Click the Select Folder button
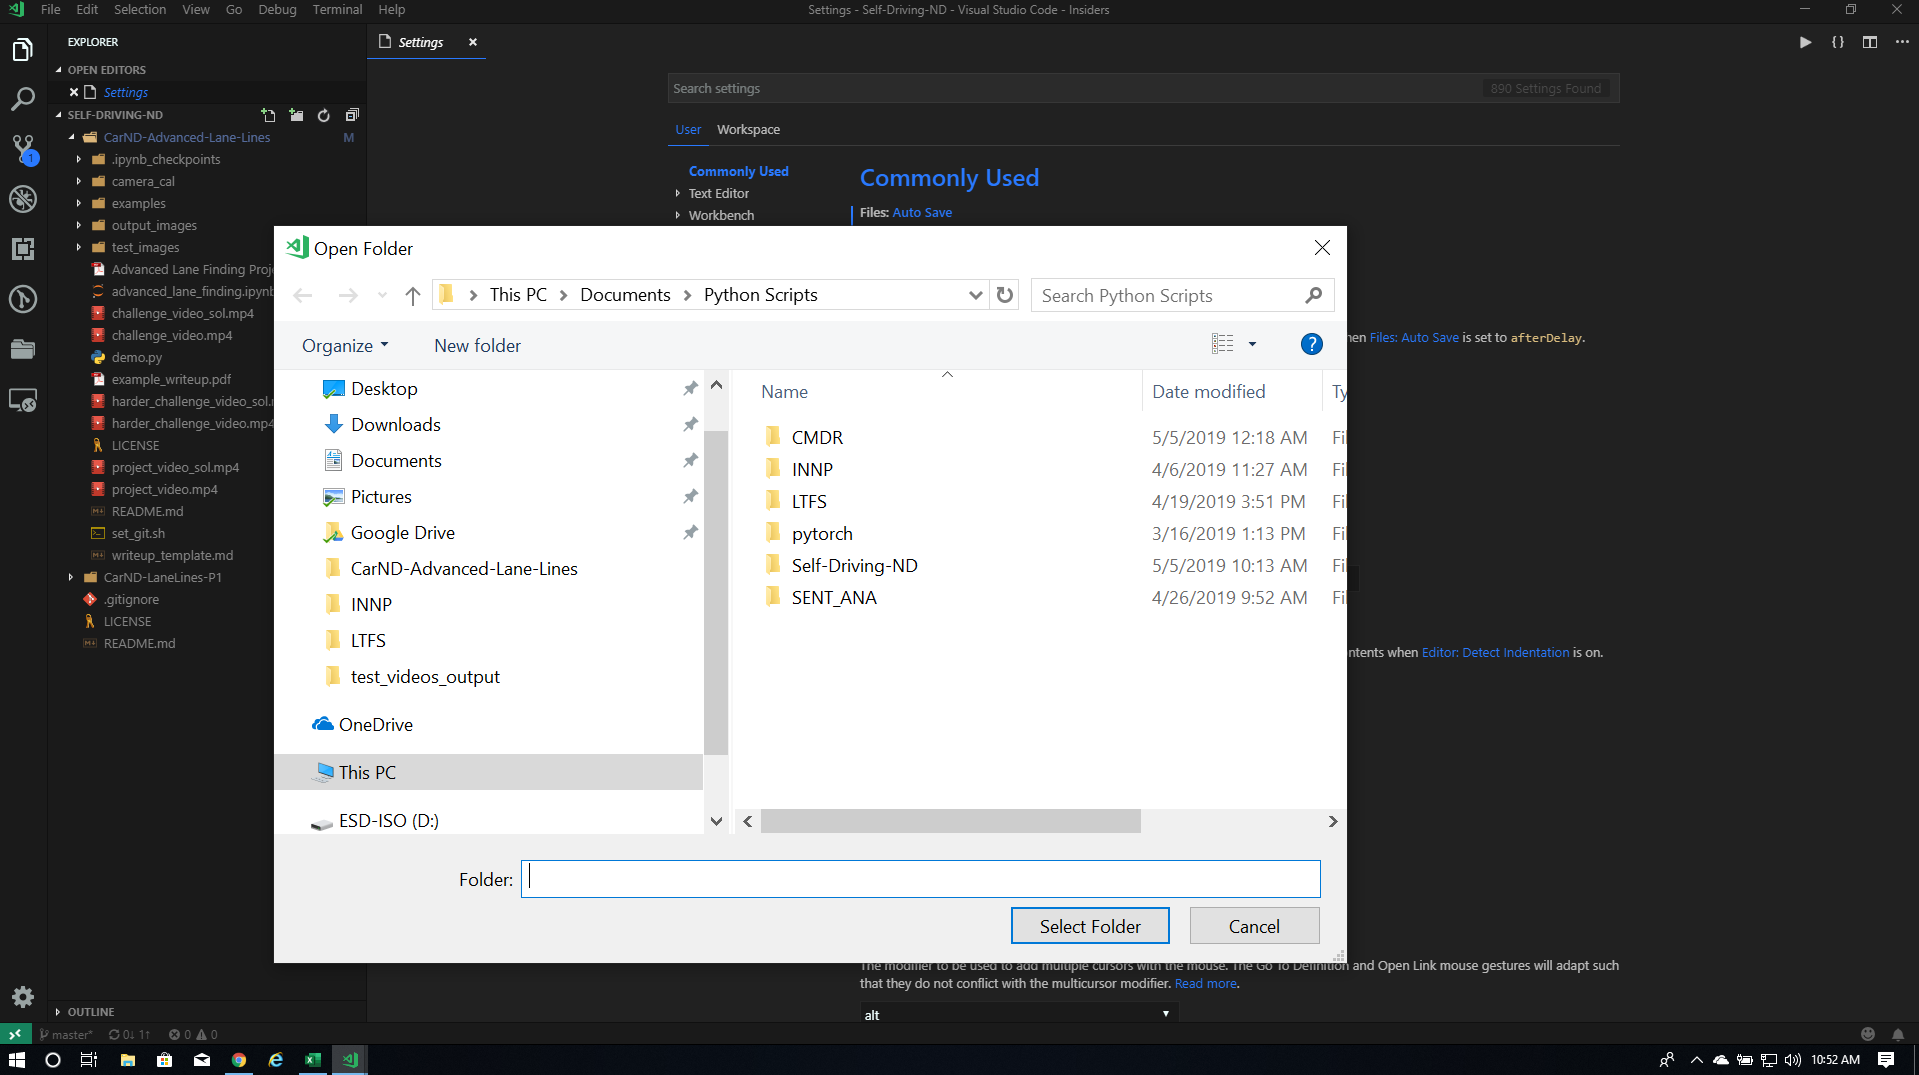 coord(1090,926)
